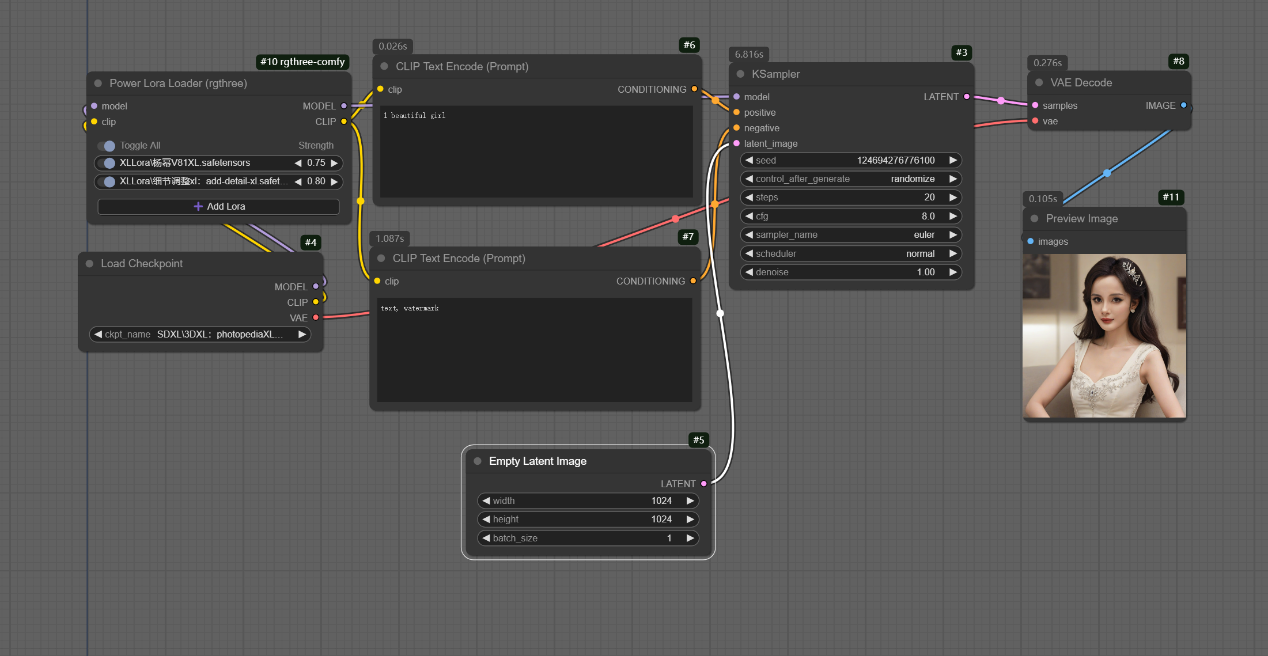1268x656 pixels.
Task: Click the generated portrait in Preview Image
Action: [x=1103, y=335]
